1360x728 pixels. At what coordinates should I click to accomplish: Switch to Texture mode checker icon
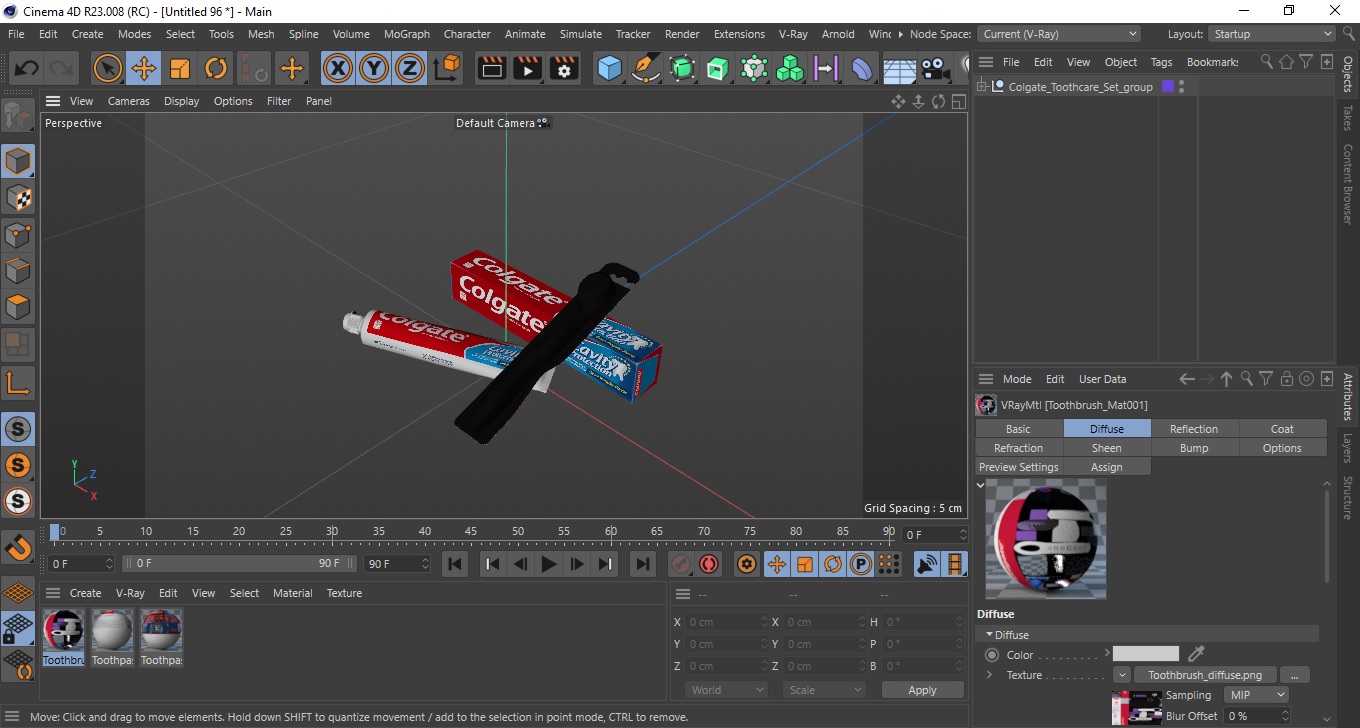click(18, 197)
